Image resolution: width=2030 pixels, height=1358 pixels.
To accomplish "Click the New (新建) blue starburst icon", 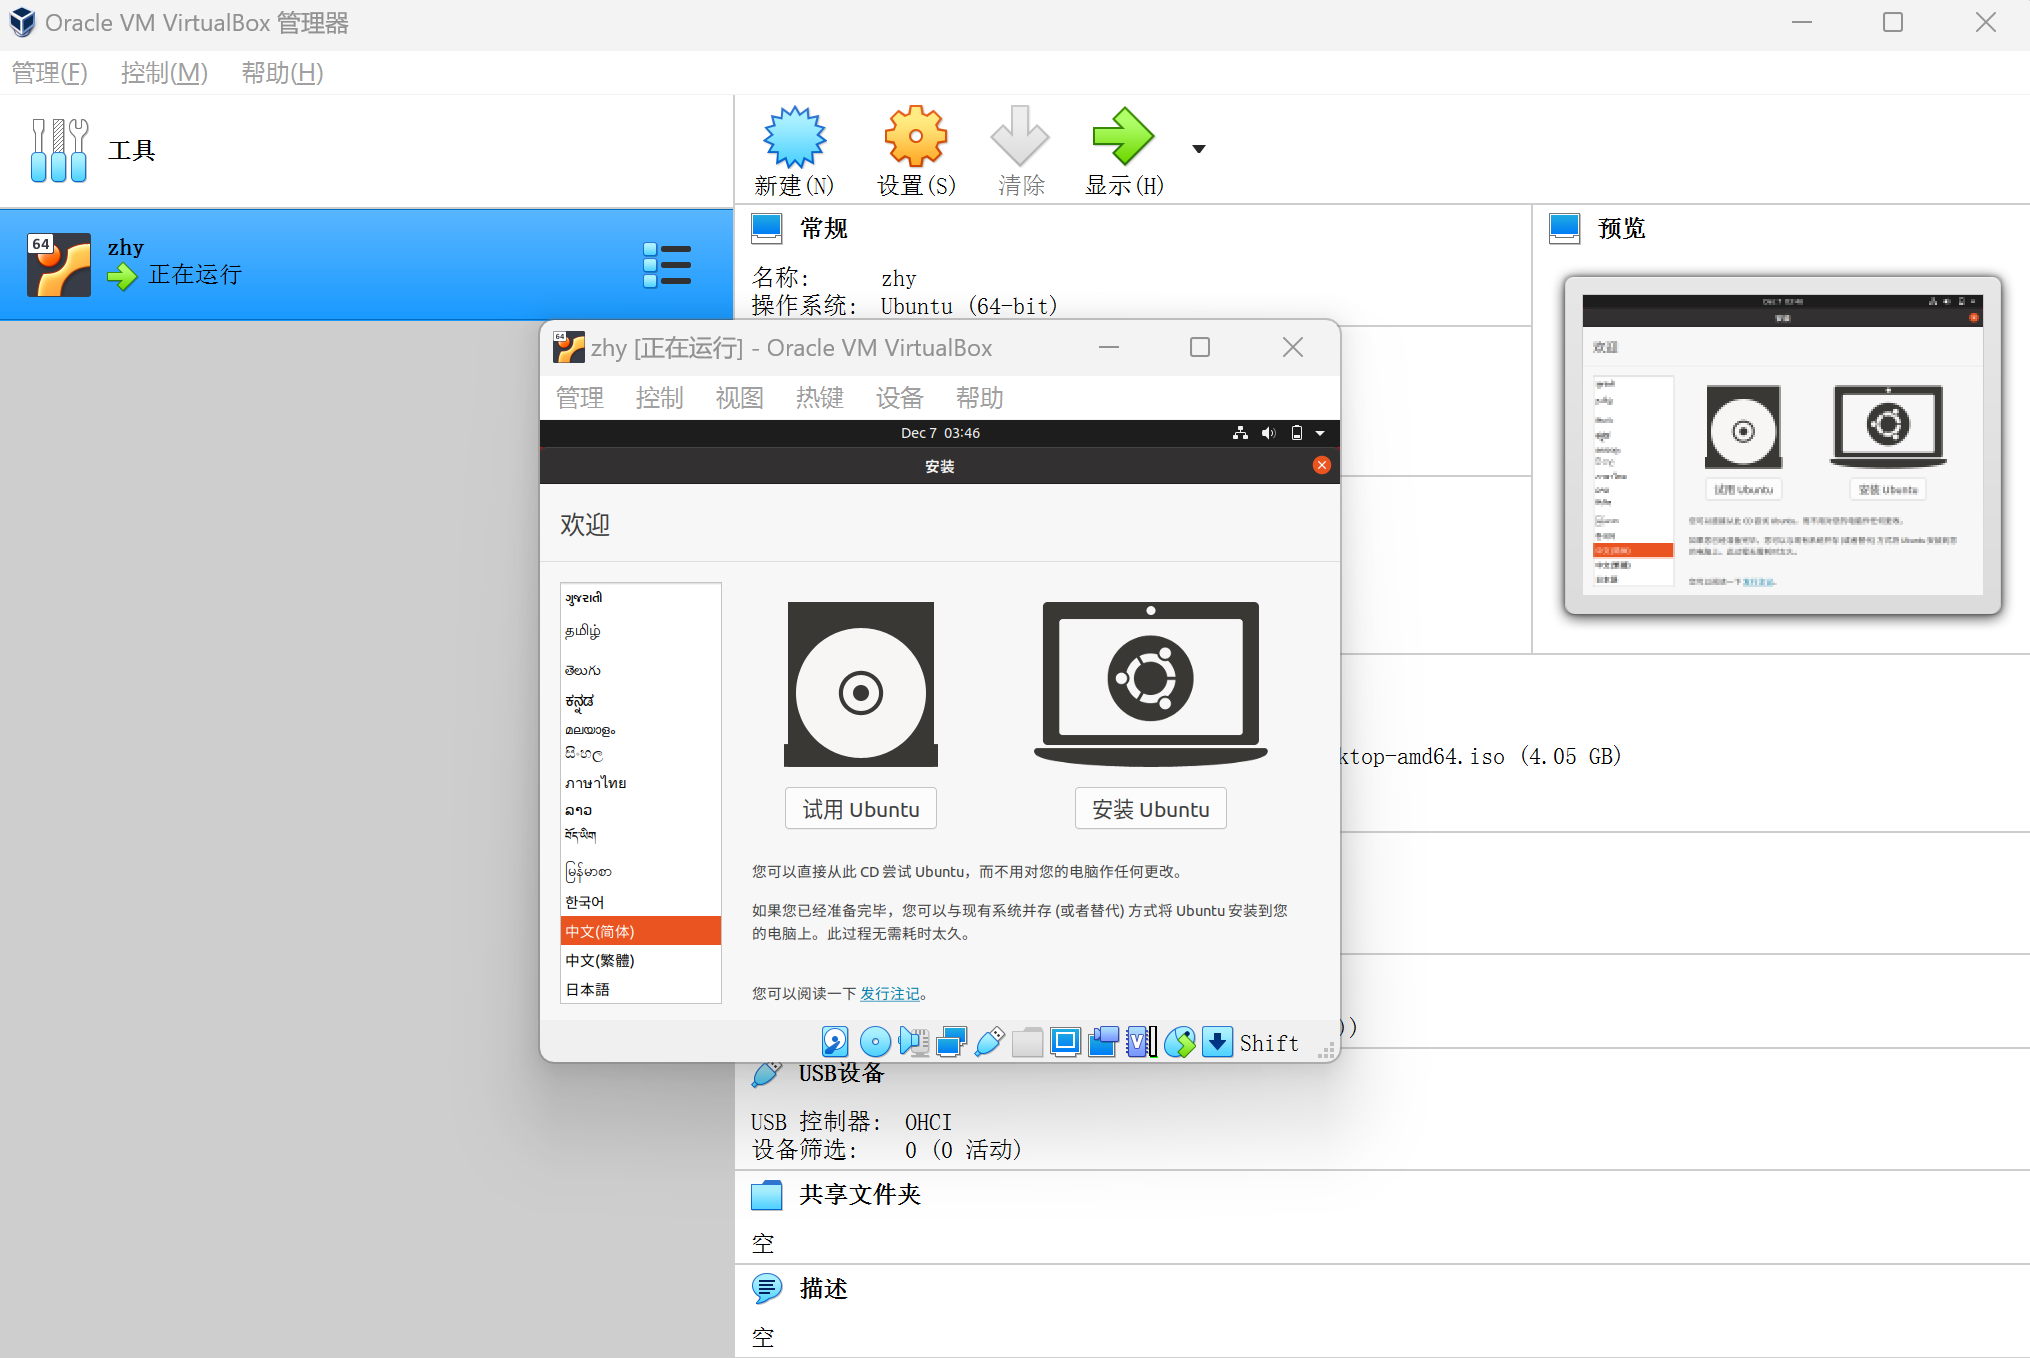I will tap(794, 136).
